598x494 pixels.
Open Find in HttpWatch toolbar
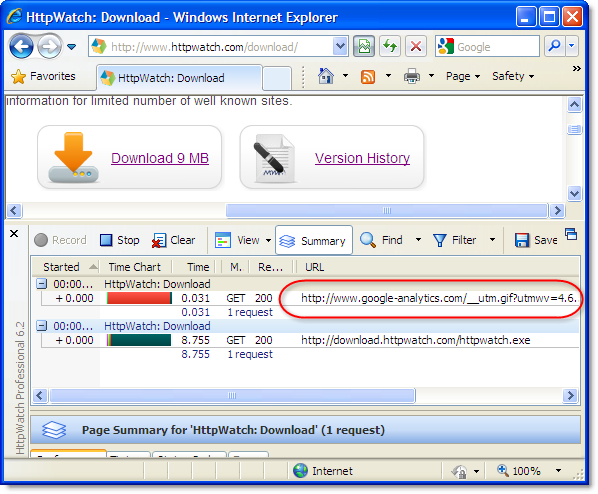(x=381, y=240)
